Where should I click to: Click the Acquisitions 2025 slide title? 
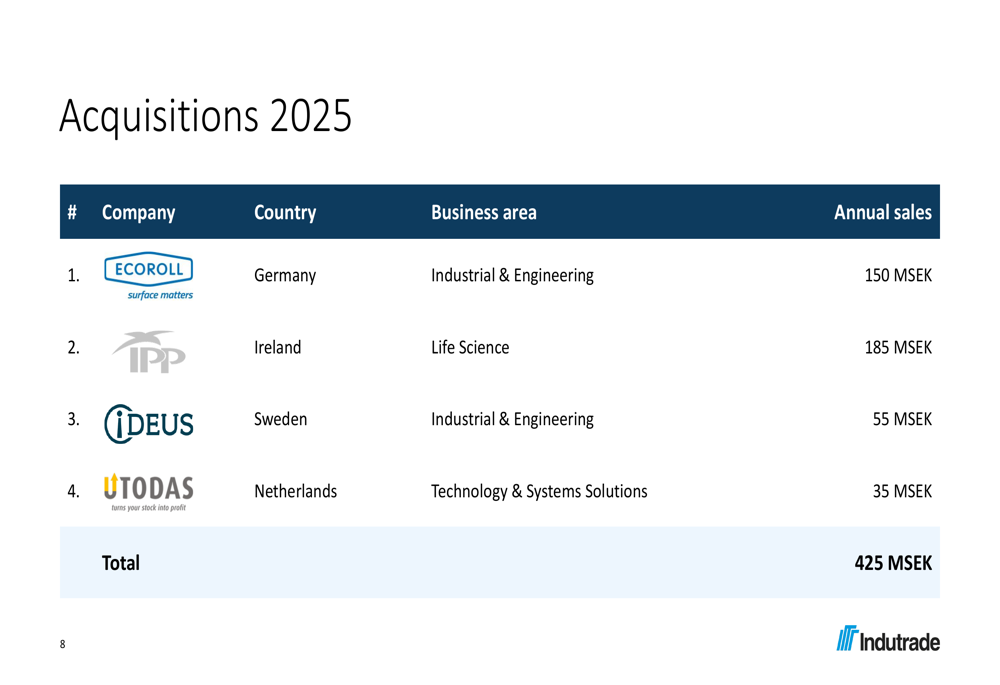[205, 116]
